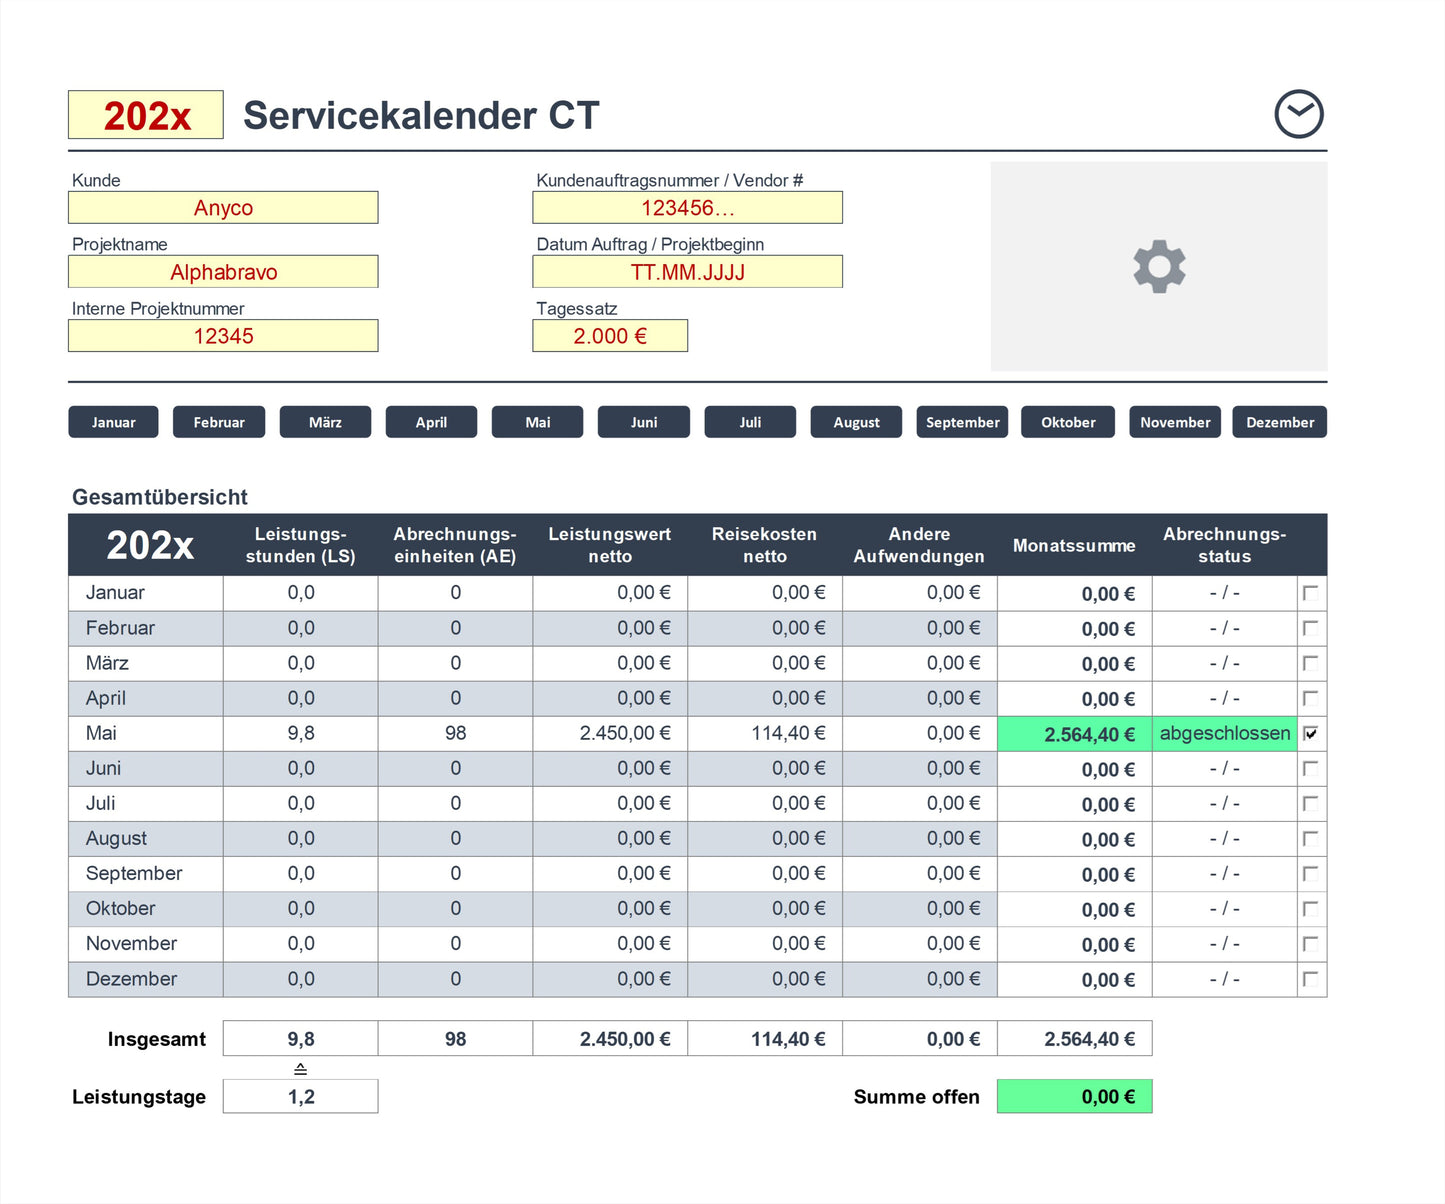This screenshot has width=1445, height=1204.
Task: Go to the Januar month sheet
Action: [x=114, y=422]
